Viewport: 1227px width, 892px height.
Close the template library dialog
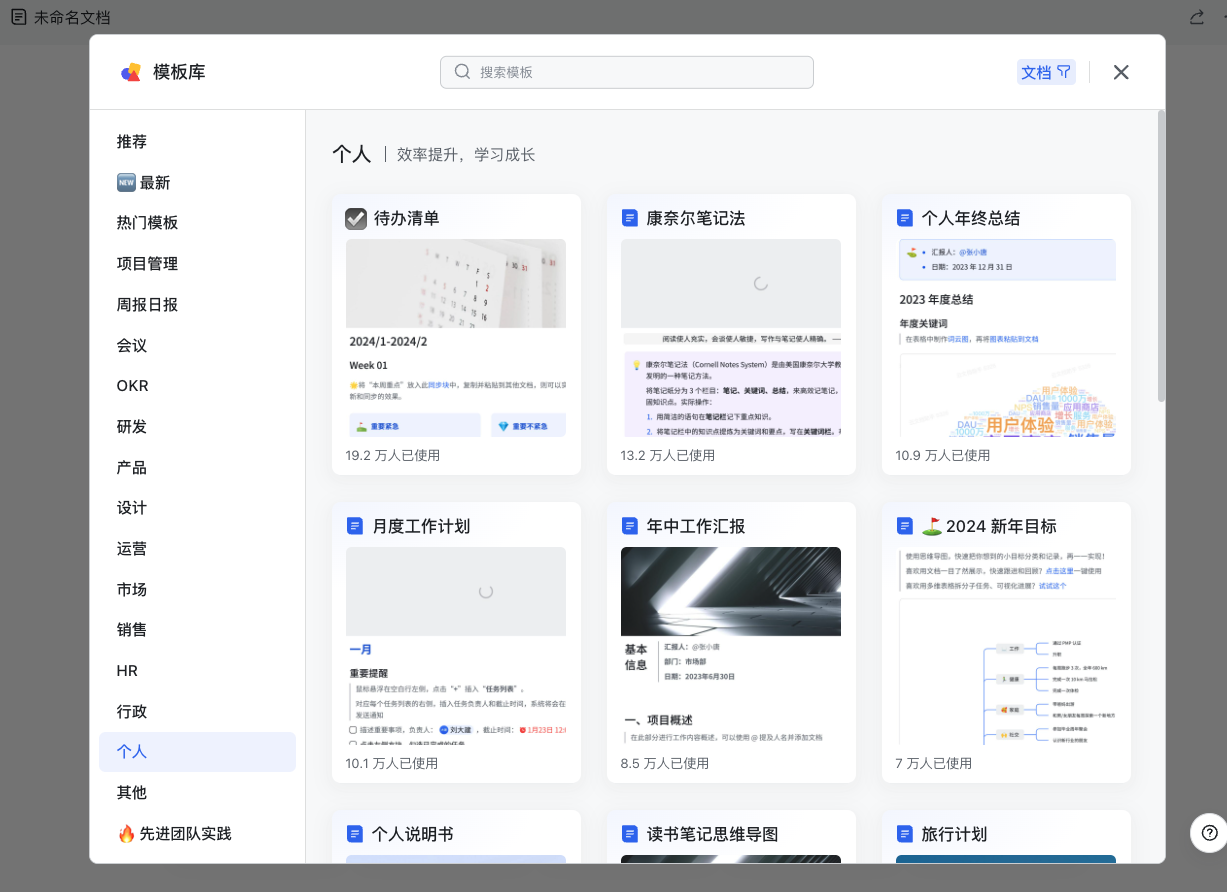tap(1121, 72)
